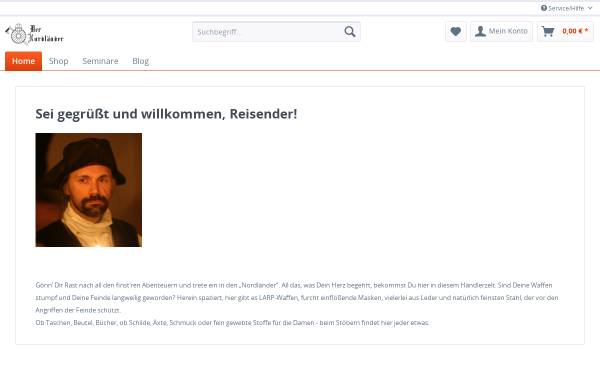Click the question mark help icon
The height and width of the screenshot is (384, 600).
[544, 8]
